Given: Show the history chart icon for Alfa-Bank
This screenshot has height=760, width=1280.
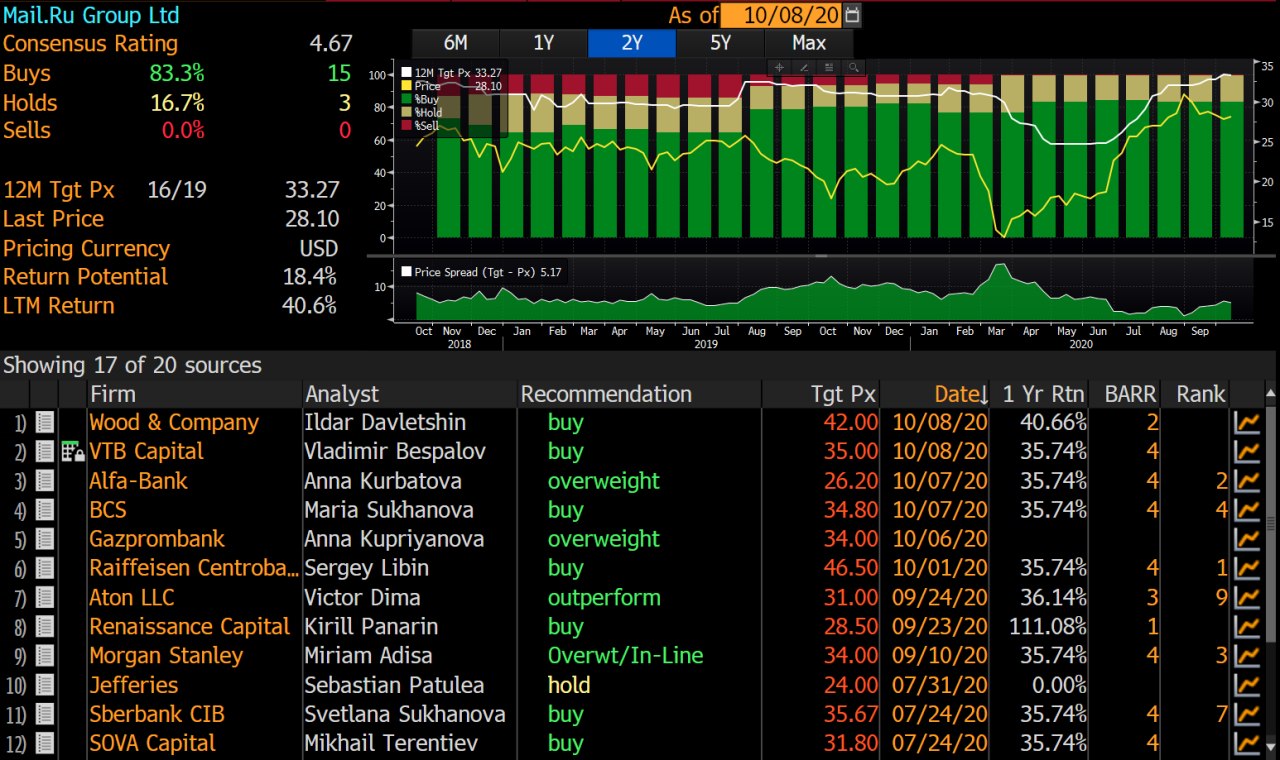Looking at the screenshot, I should 1247,481.
